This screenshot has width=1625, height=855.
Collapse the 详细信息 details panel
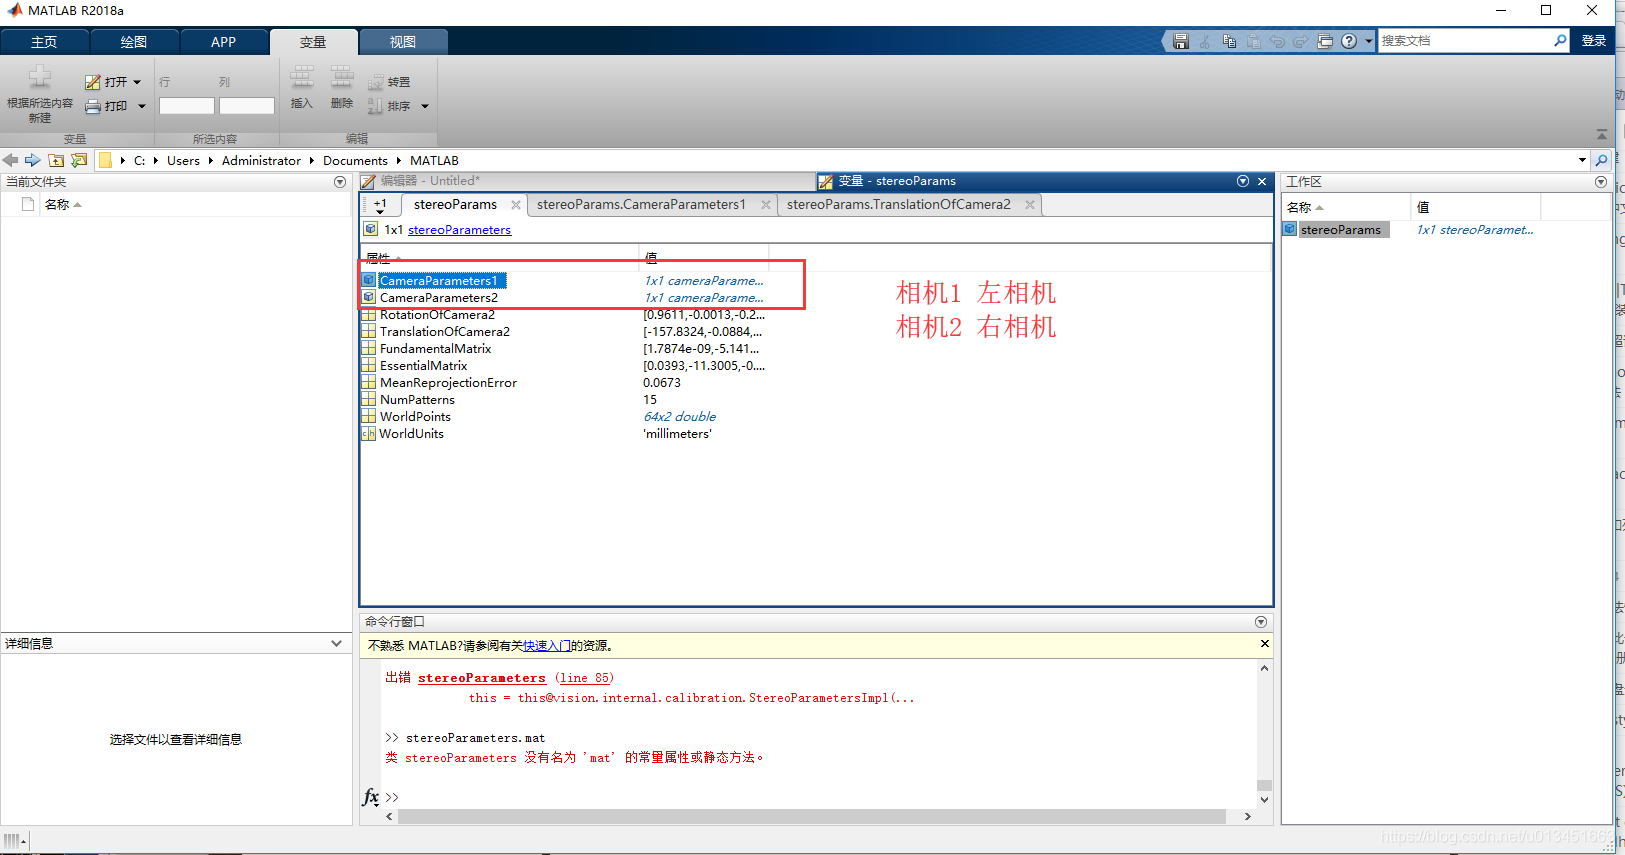[x=336, y=643]
